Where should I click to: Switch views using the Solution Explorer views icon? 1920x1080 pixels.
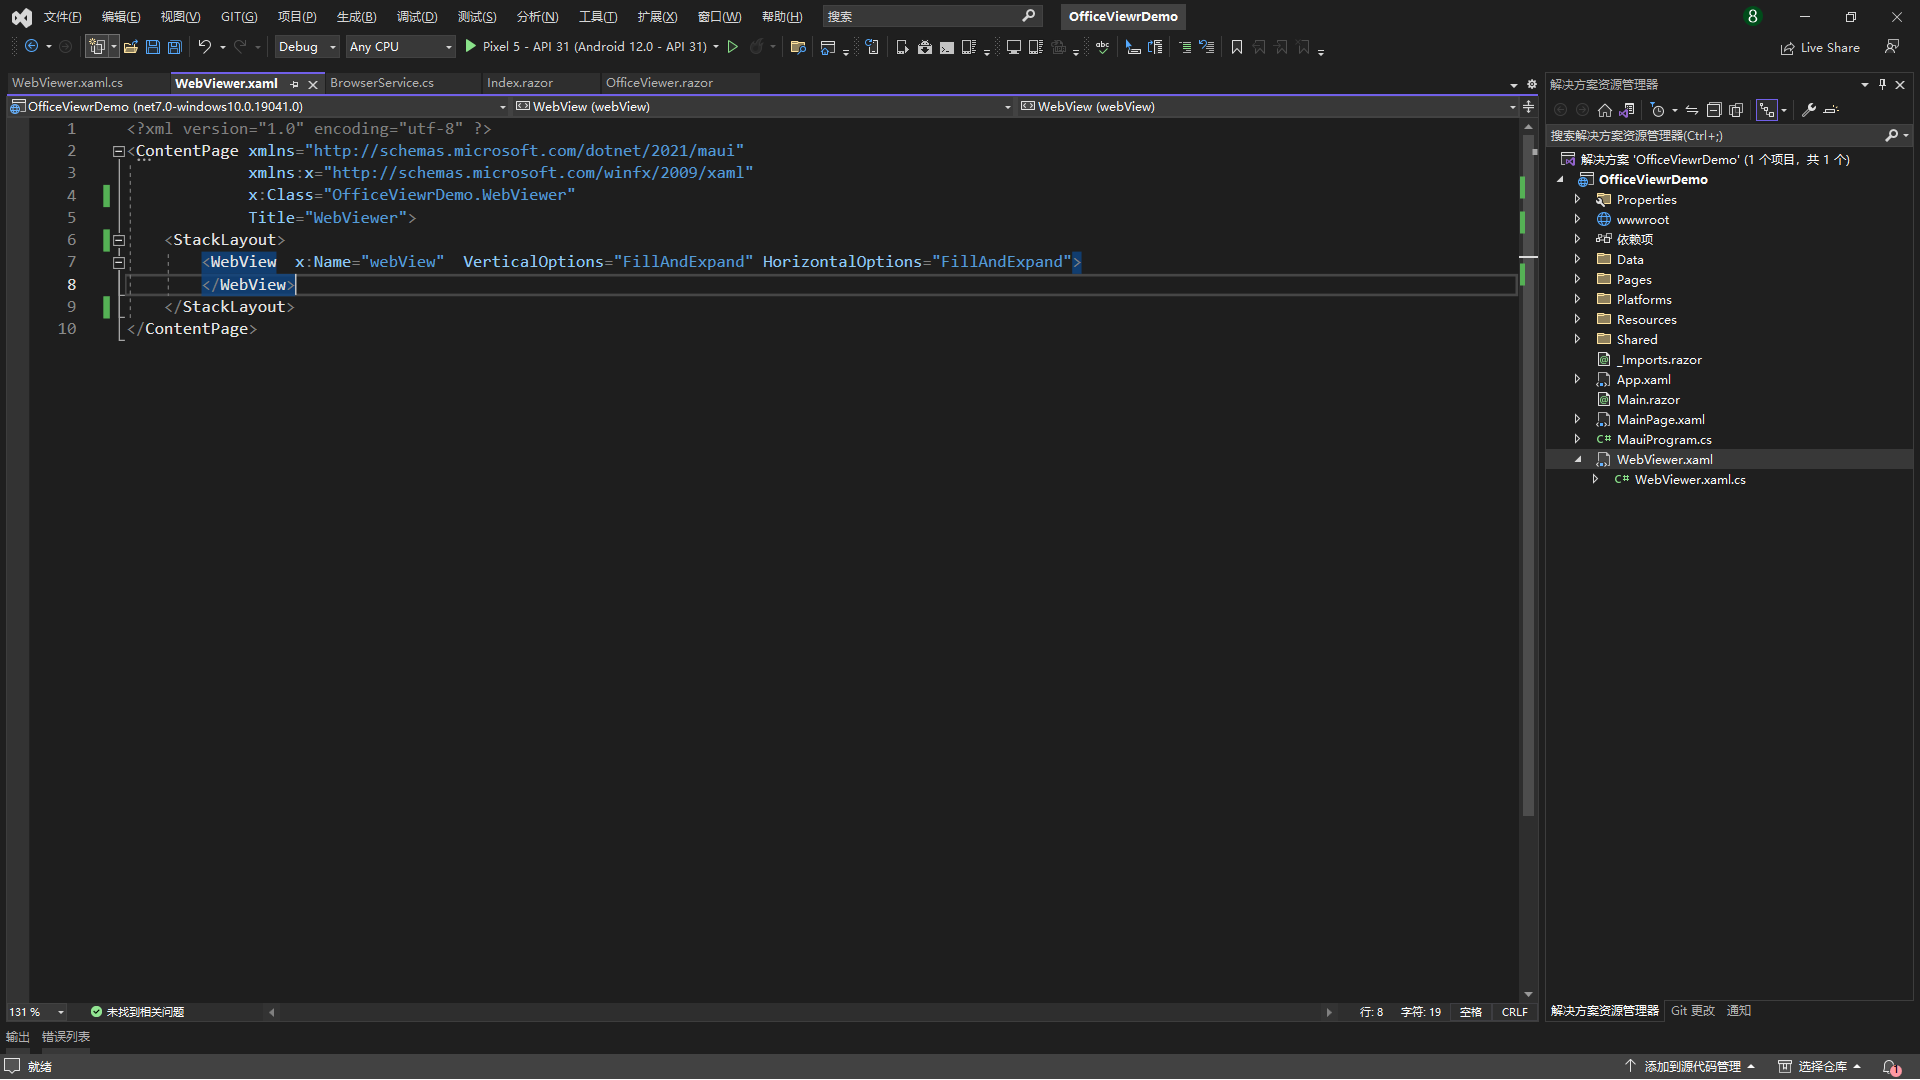click(1627, 110)
